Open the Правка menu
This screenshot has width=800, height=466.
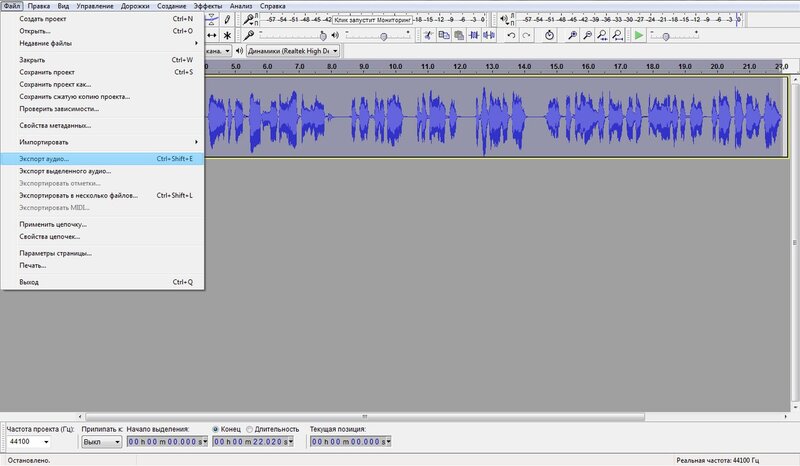pyautogui.click(x=39, y=6)
